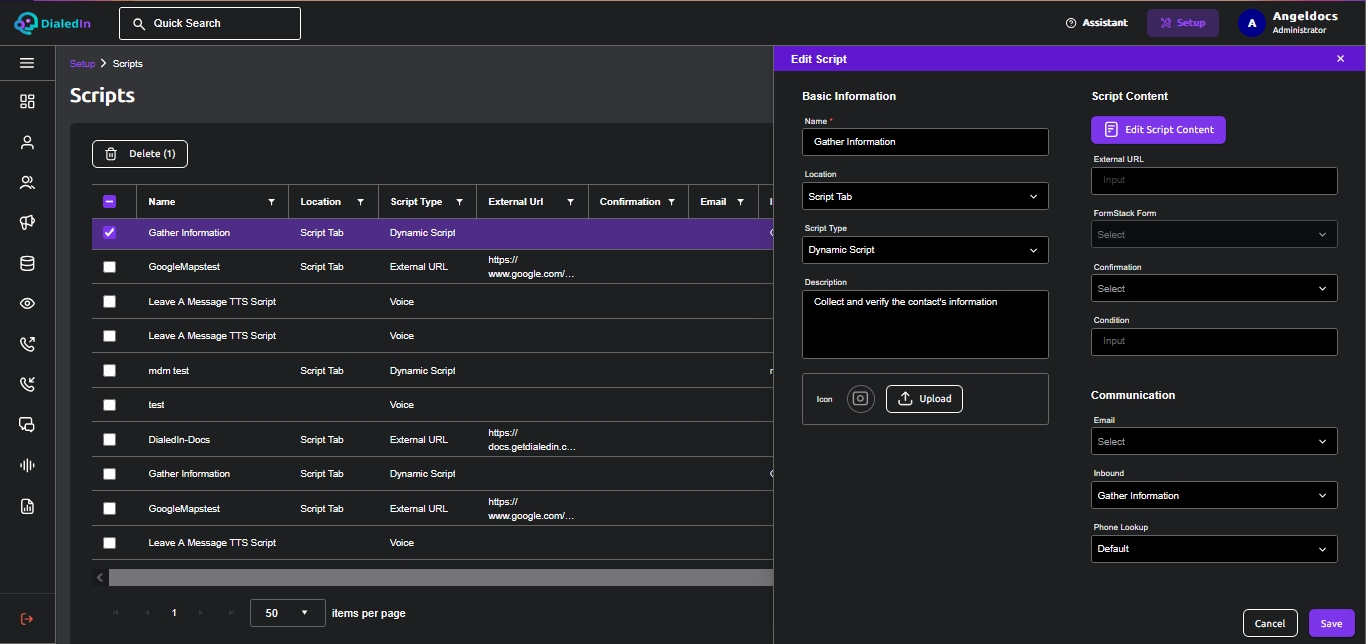Click the Angeldocs user avatar
The width and height of the screenshot is (1366, 644).
(x=1252, y=23)
